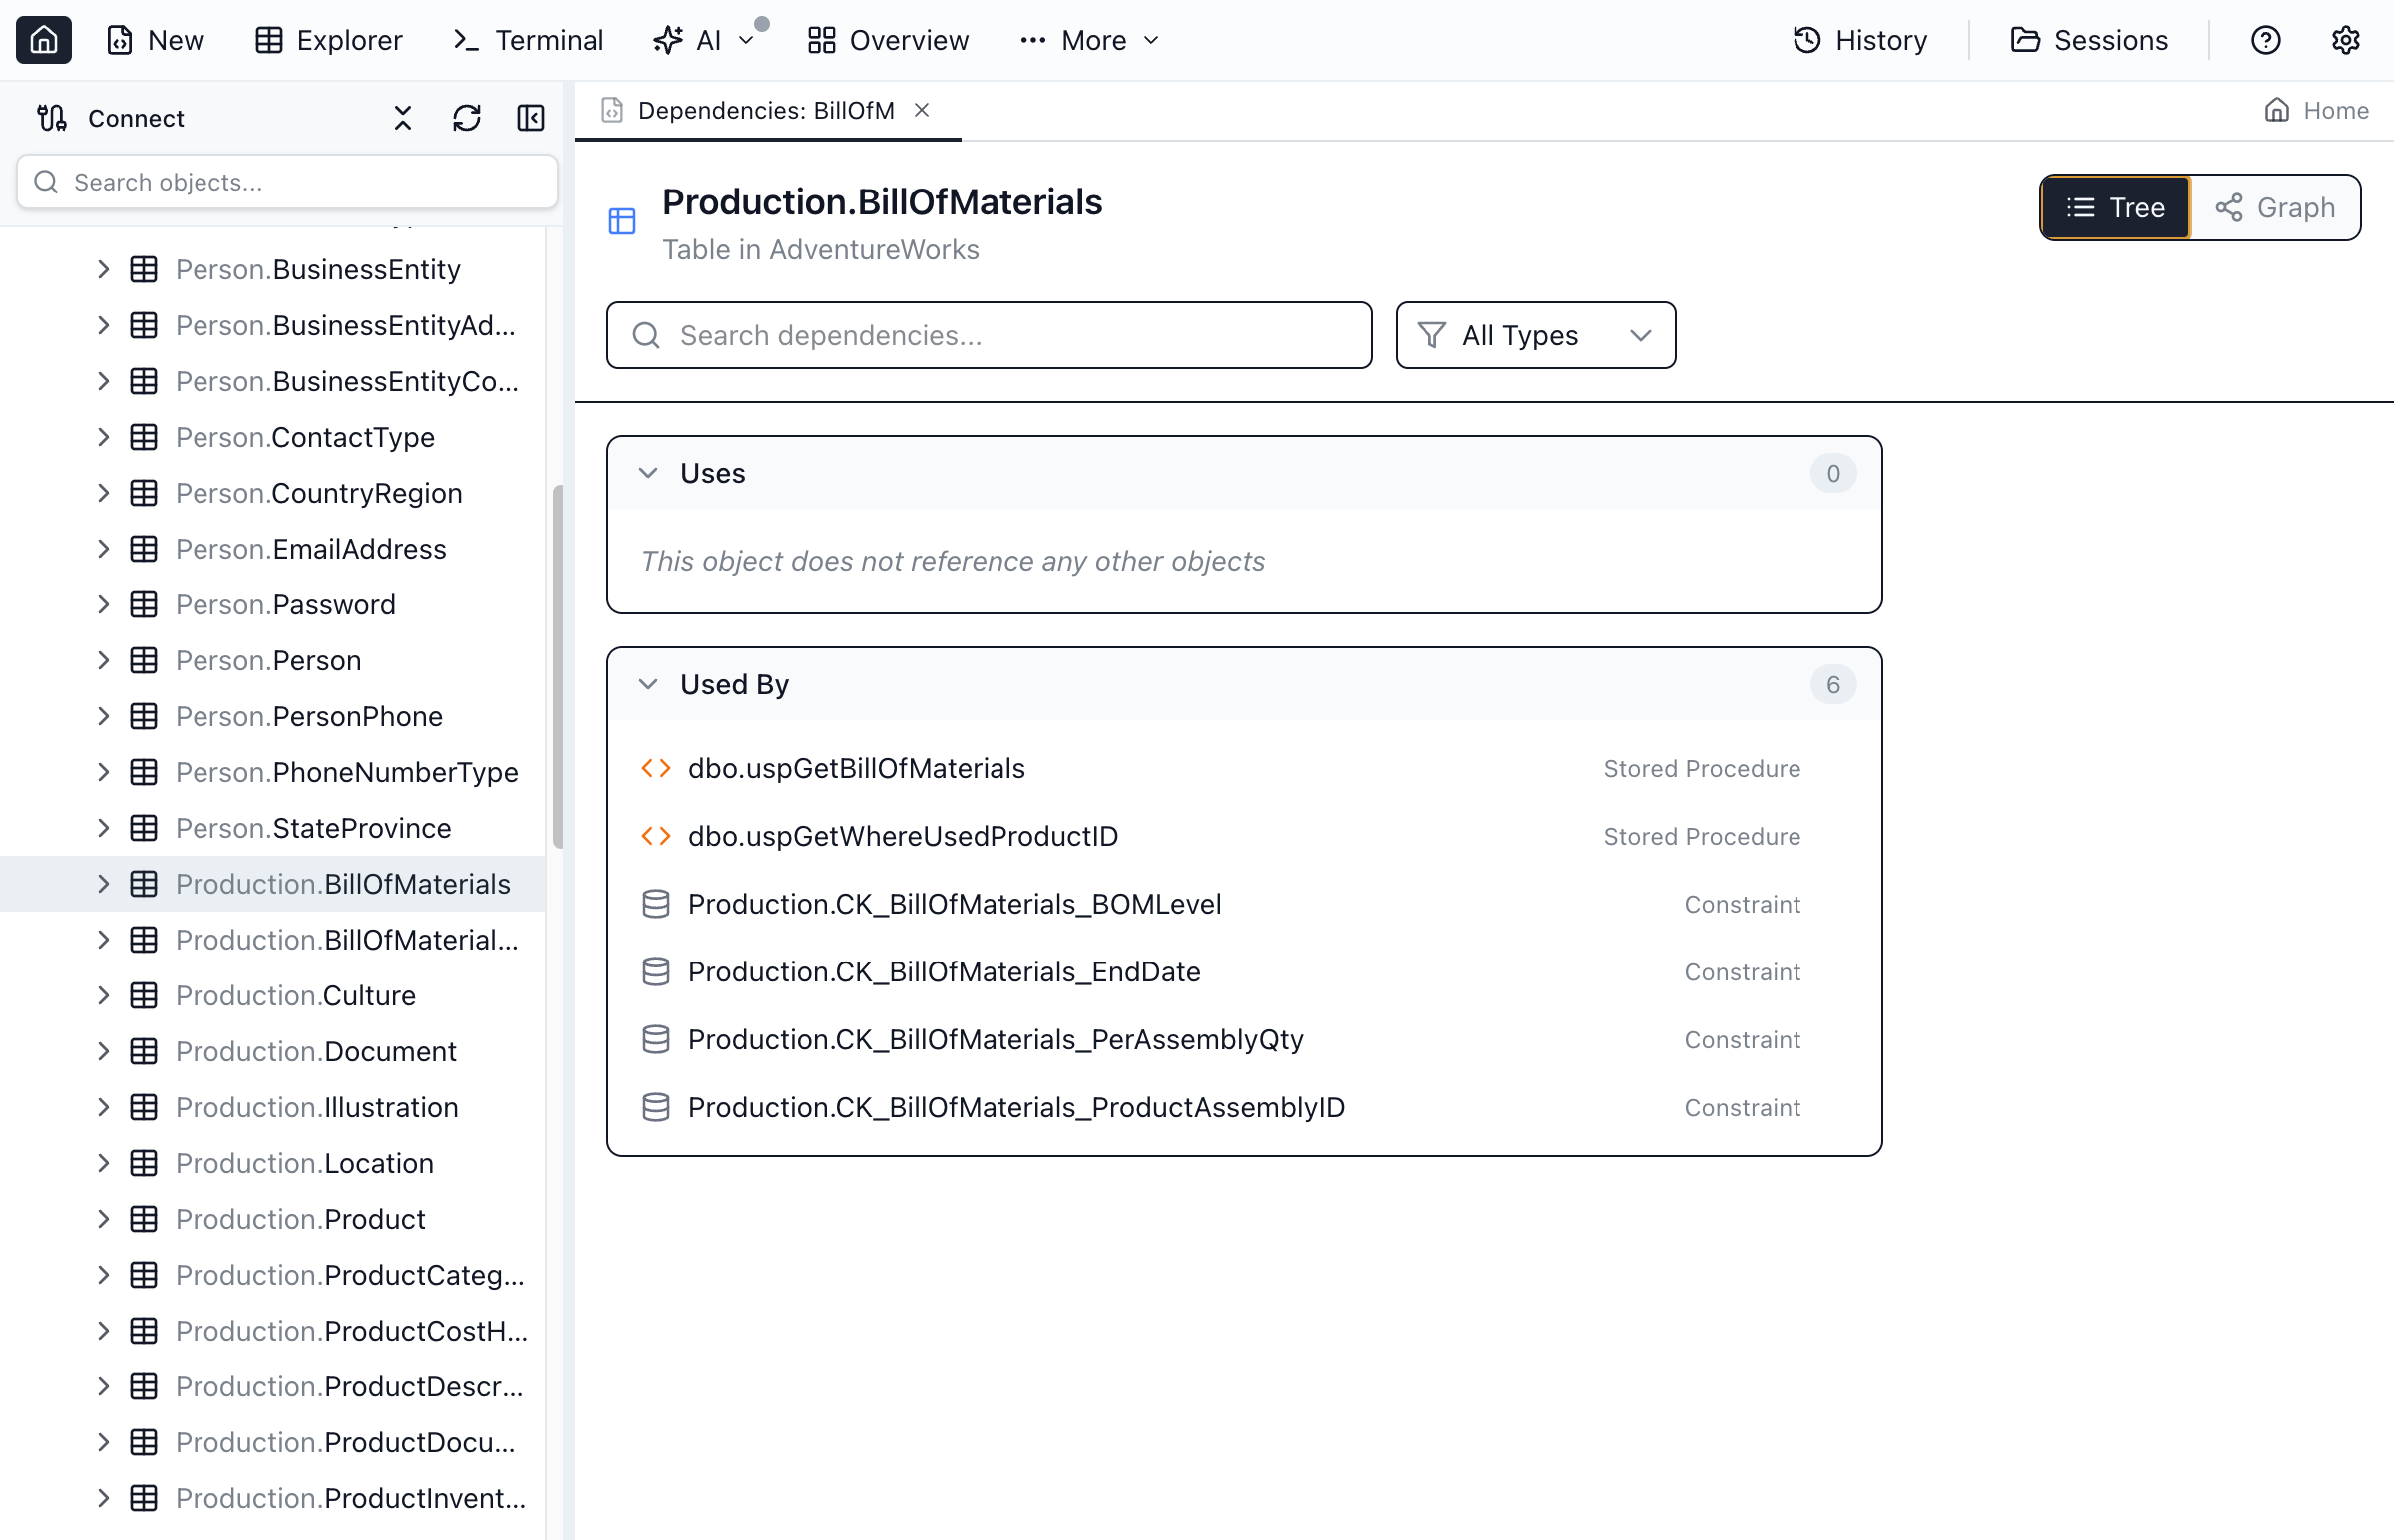
Task: Open recent History
Action: click(1858, 40)
